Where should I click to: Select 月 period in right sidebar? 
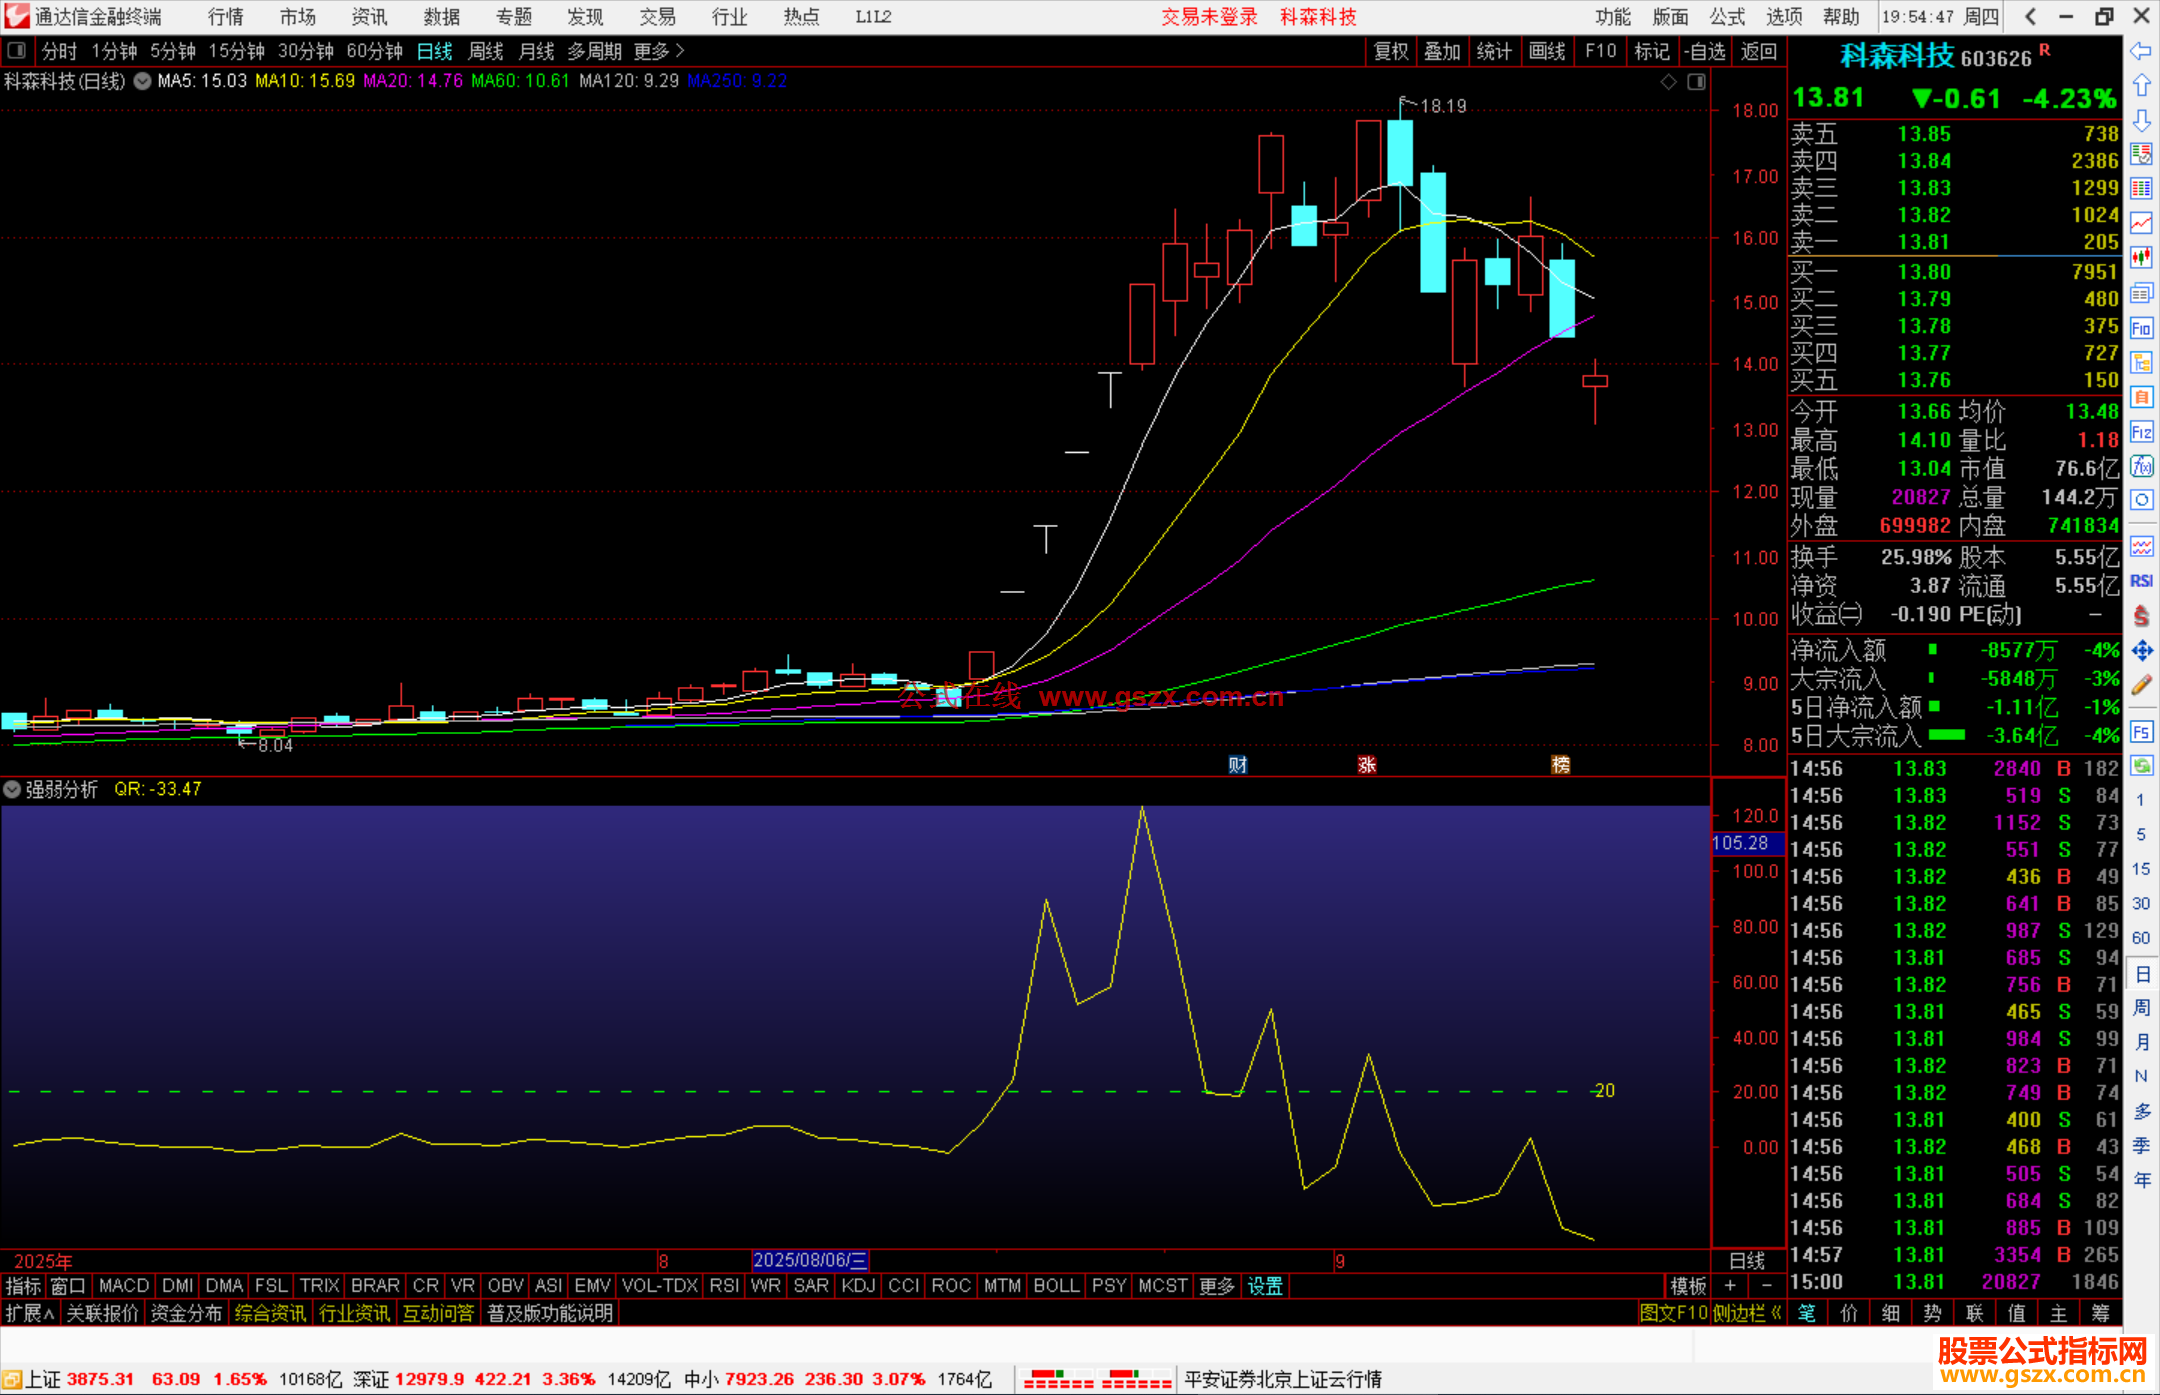(2141, 1042)
